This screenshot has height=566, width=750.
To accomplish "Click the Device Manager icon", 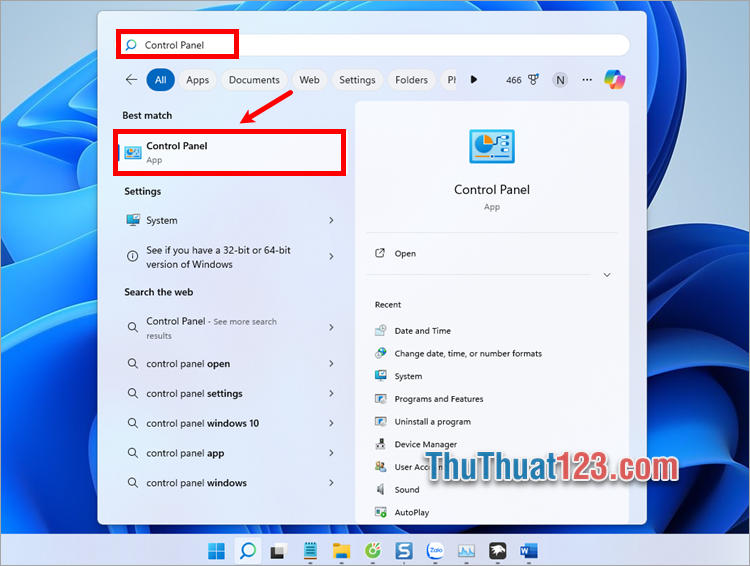I will [x=381, y=444].
